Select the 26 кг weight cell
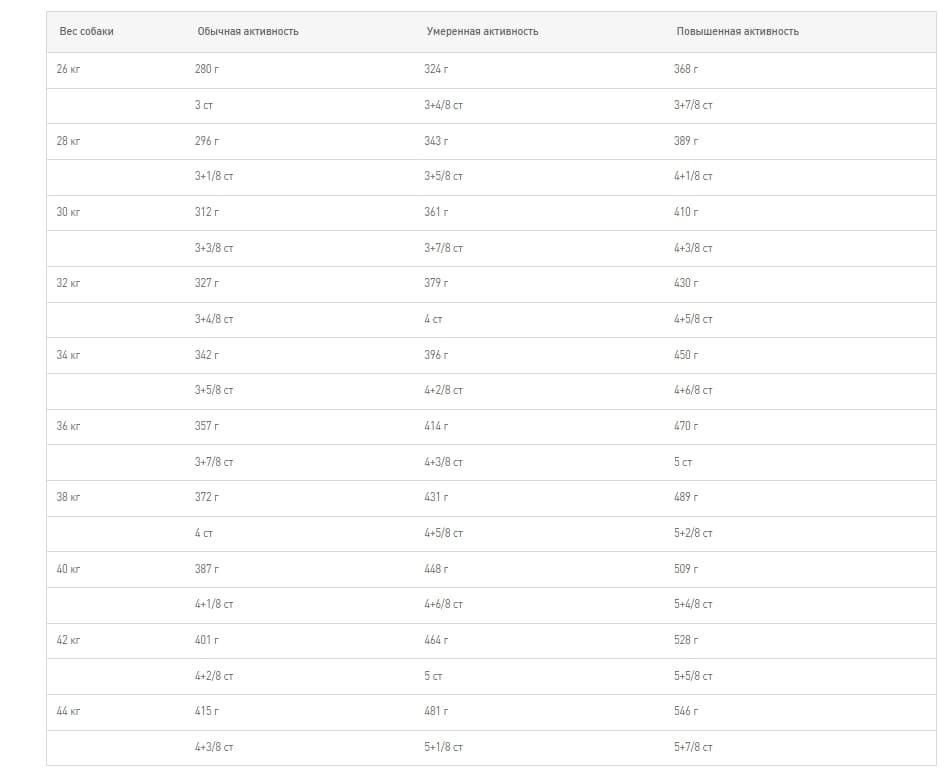Screen dimensions: 949x775 (68, 69)
